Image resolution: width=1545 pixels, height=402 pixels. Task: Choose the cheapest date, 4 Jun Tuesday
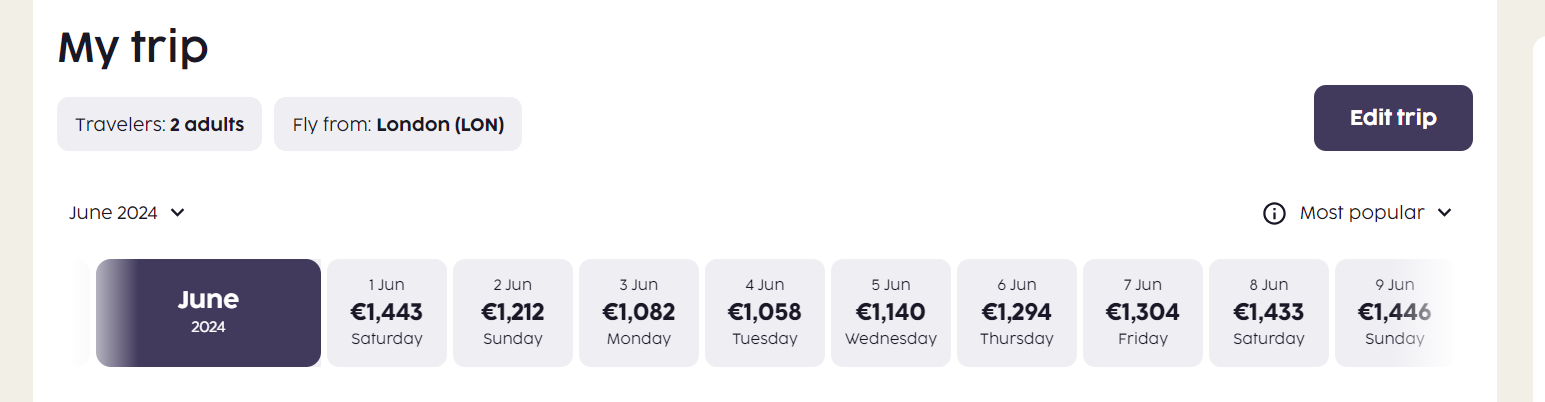(x=765, y=313)
